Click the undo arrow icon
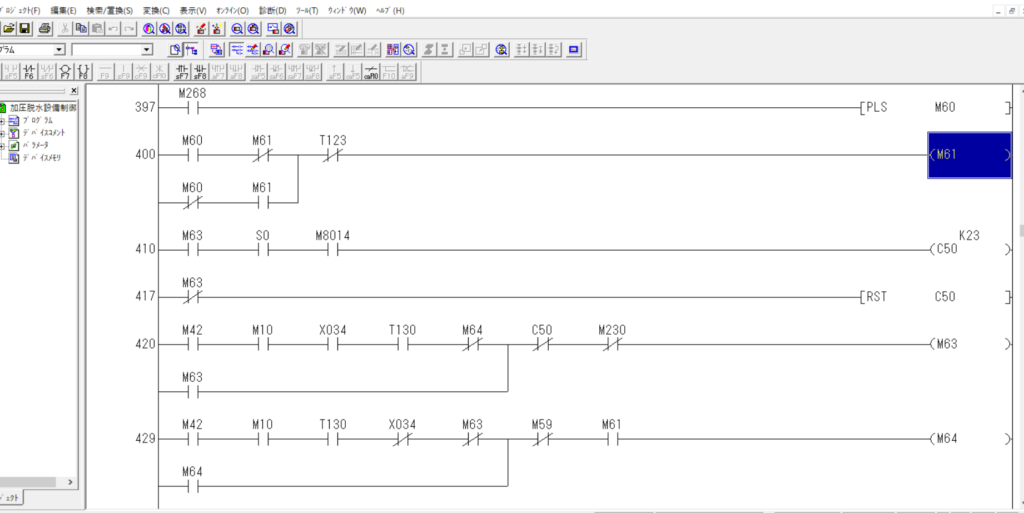The width and height of the screenshot is (1024, 513). click(114, 29)
